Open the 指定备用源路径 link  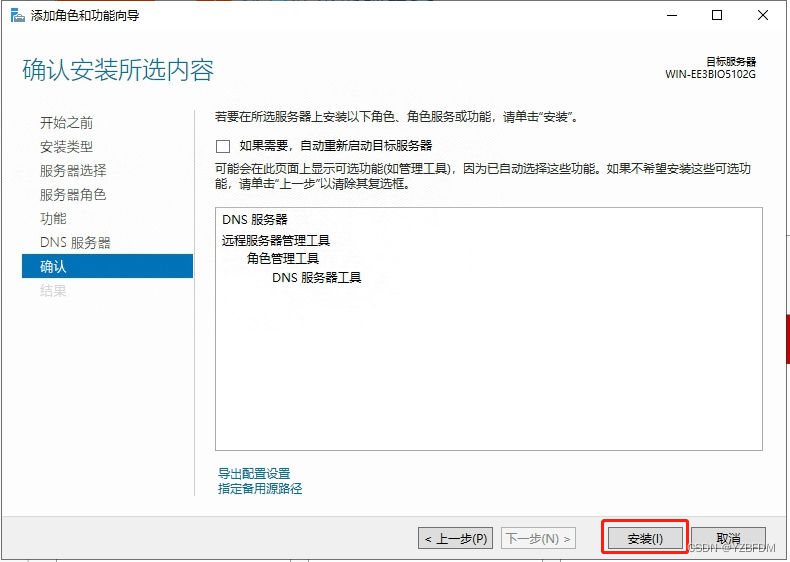(260, 488)
